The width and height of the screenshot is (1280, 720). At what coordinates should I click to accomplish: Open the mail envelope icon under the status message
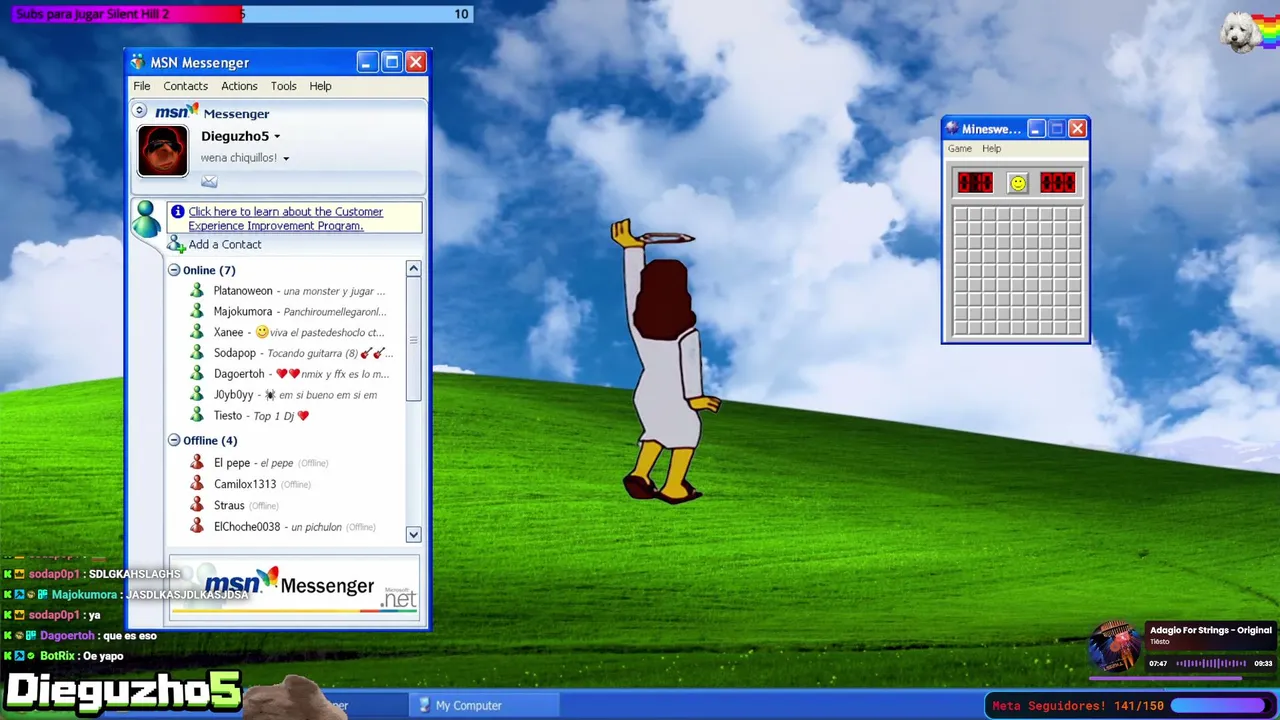coord(209,181)
